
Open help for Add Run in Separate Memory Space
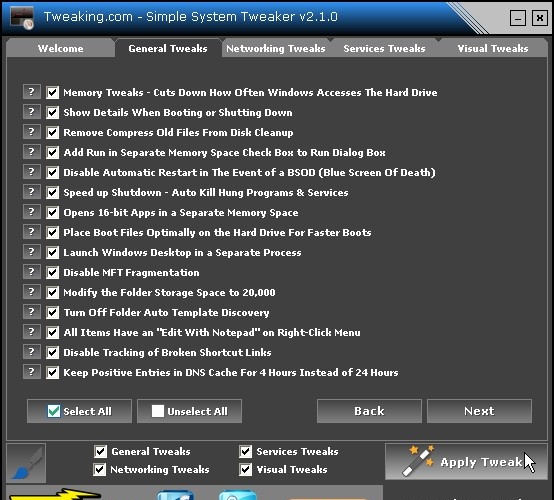tap(31, 152)
